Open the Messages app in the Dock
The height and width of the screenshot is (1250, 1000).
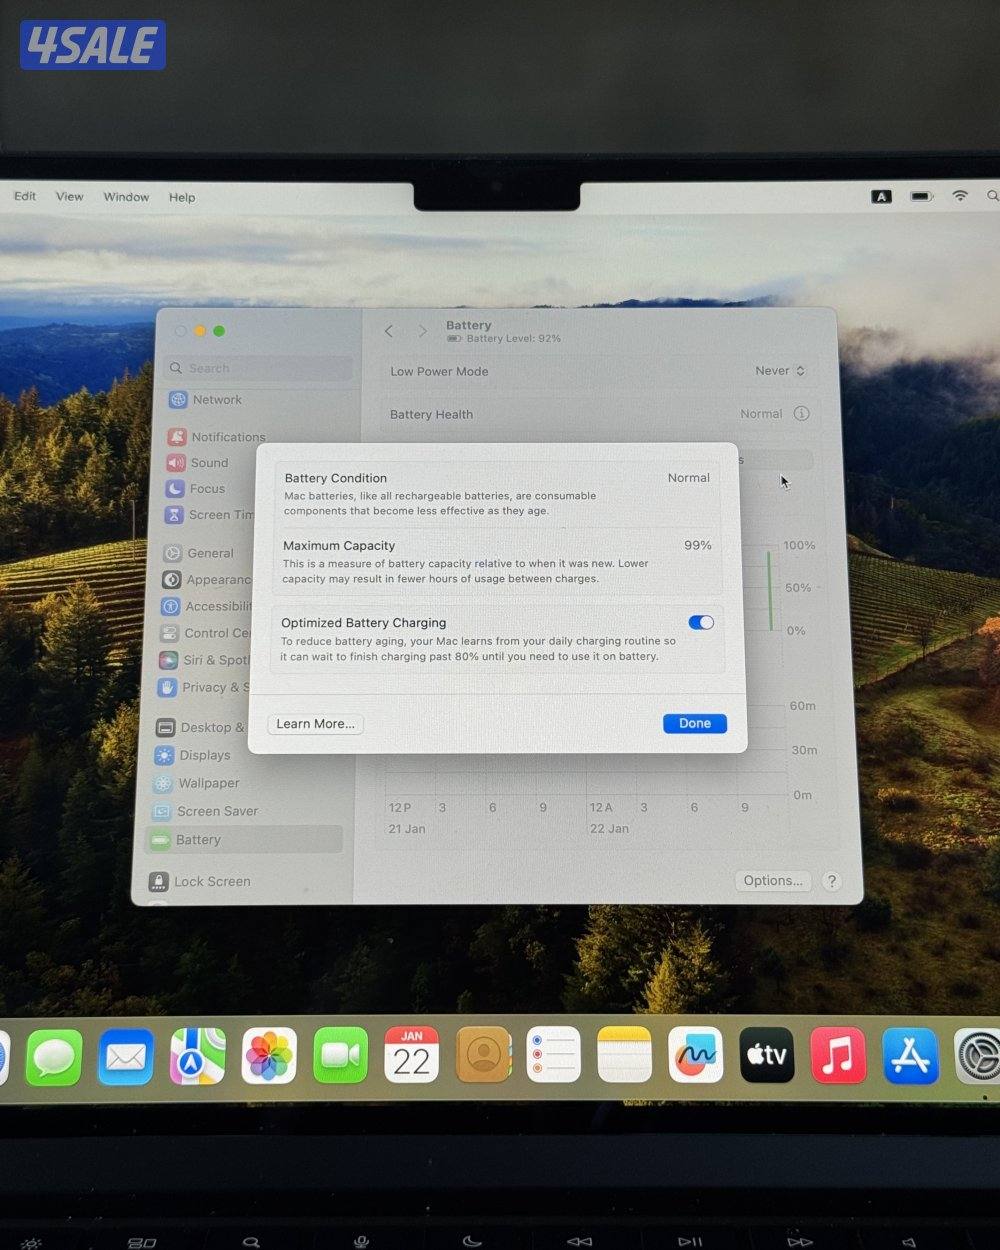[x=53, y=1057]
